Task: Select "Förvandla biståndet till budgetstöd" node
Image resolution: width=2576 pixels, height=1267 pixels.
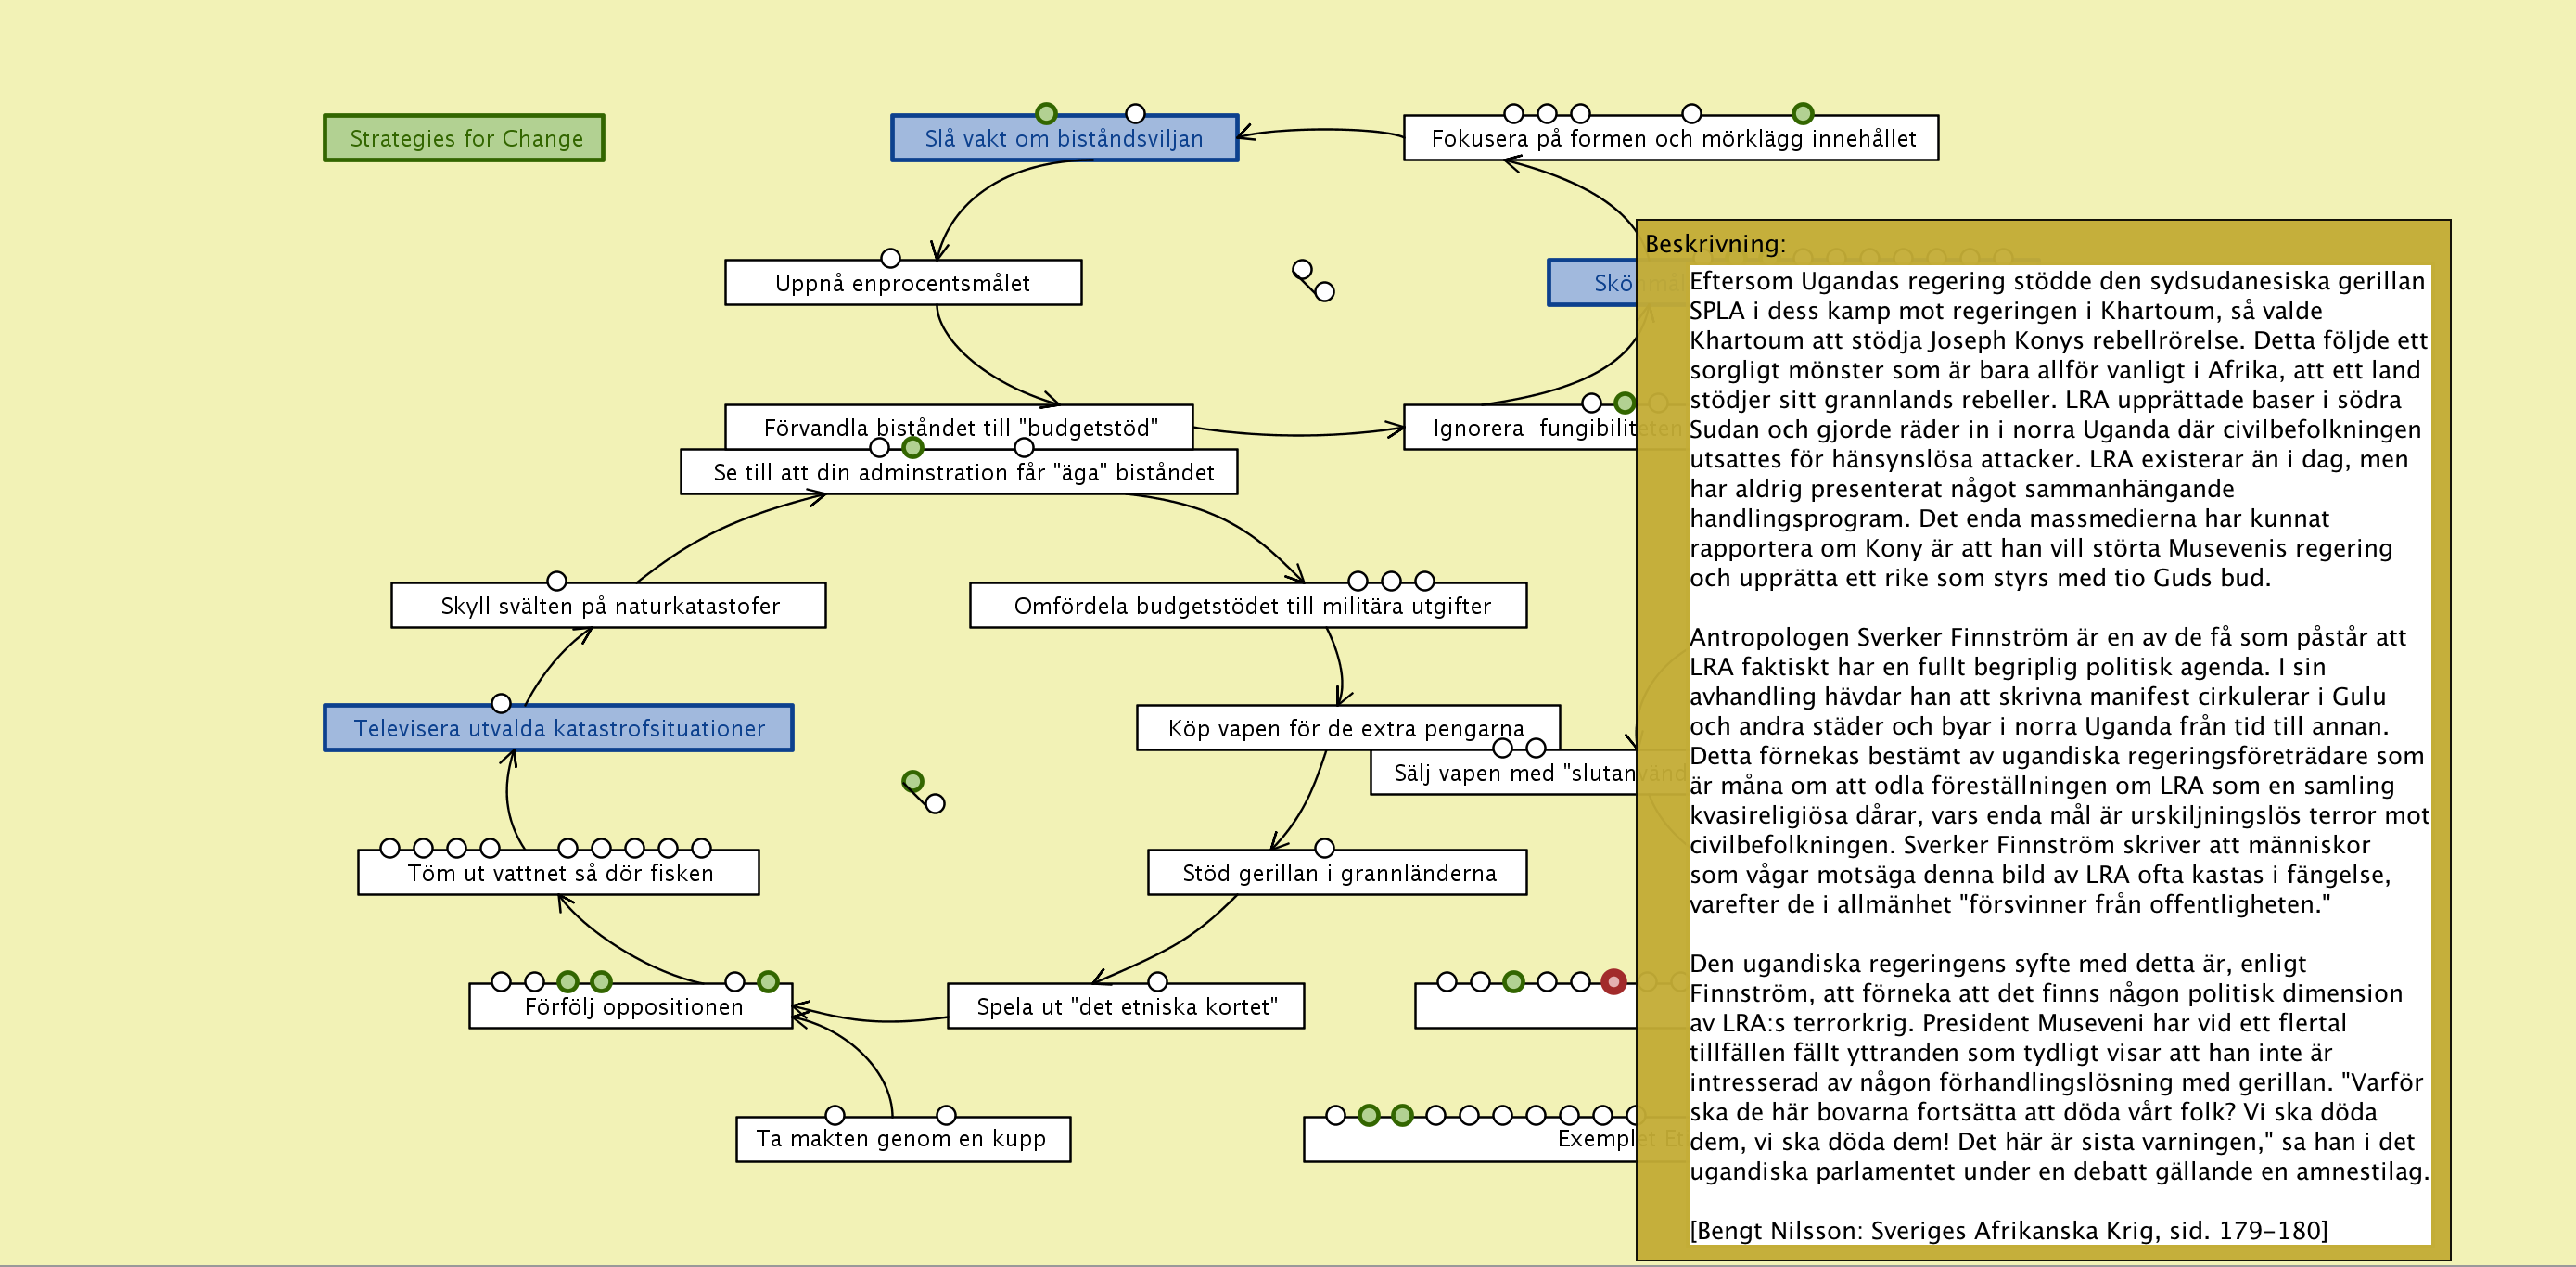Action: [x=960, y=425]
